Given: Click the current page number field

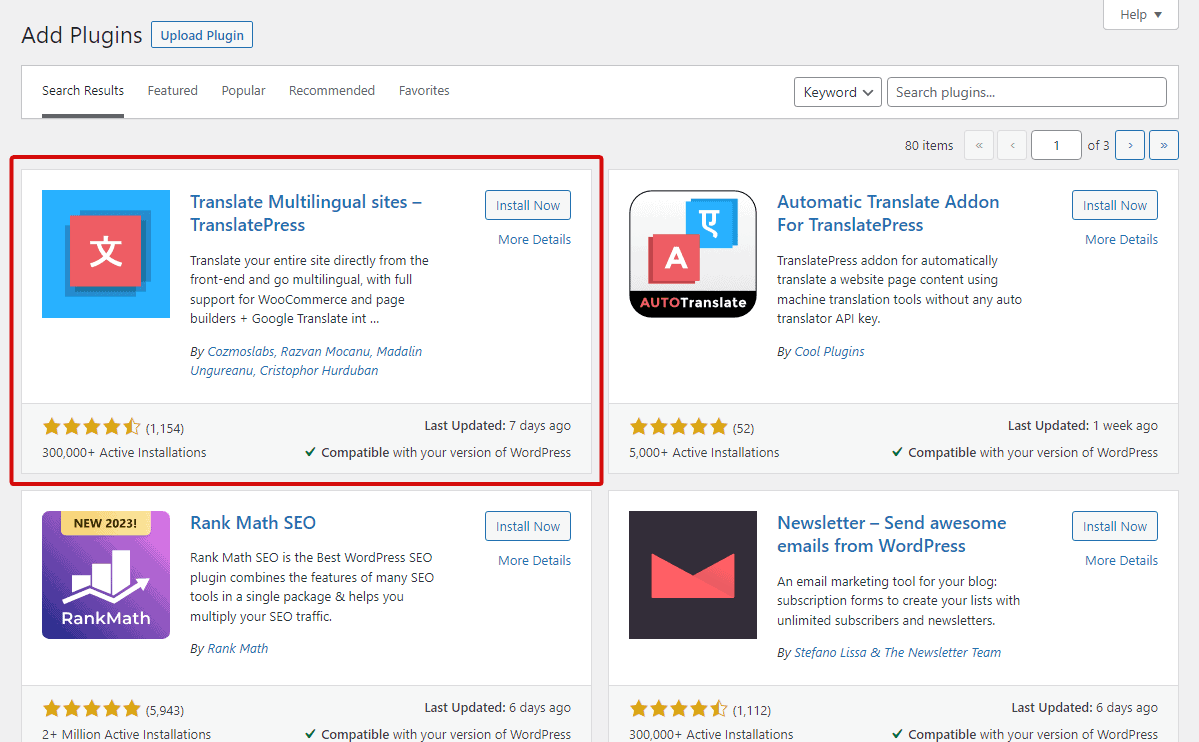Looking at the screenshot, I should pos(1055,145).
